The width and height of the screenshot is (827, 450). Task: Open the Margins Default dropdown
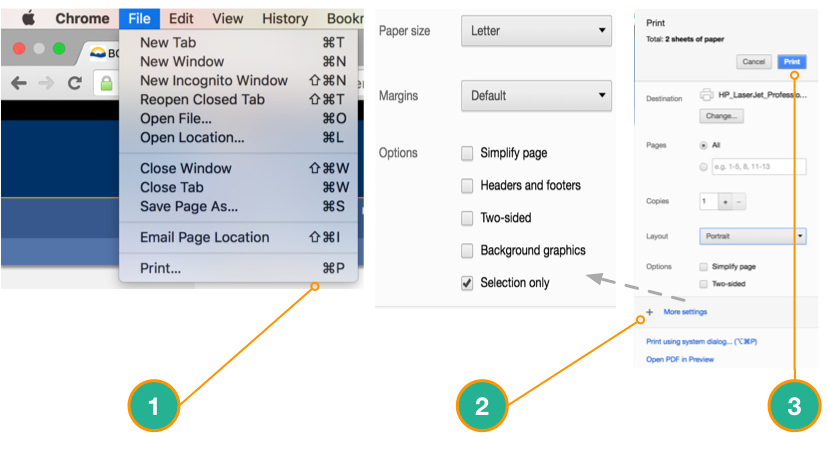536,96
